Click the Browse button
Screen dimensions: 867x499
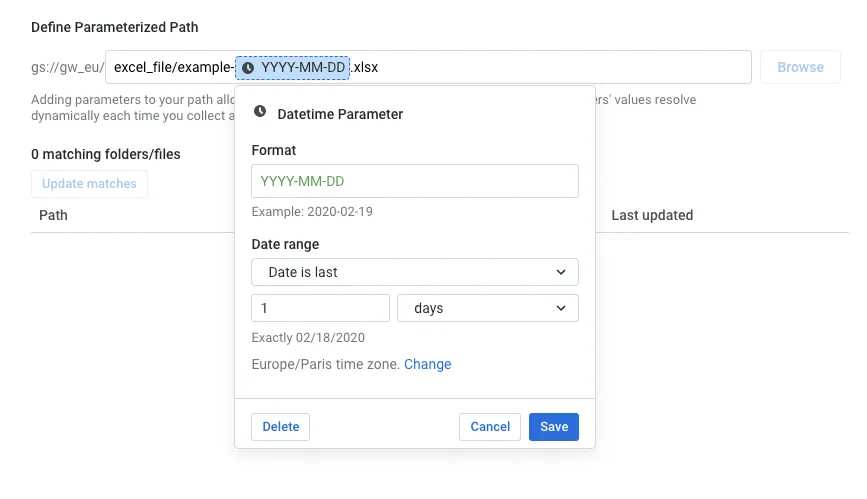click(x=800, y=67)
